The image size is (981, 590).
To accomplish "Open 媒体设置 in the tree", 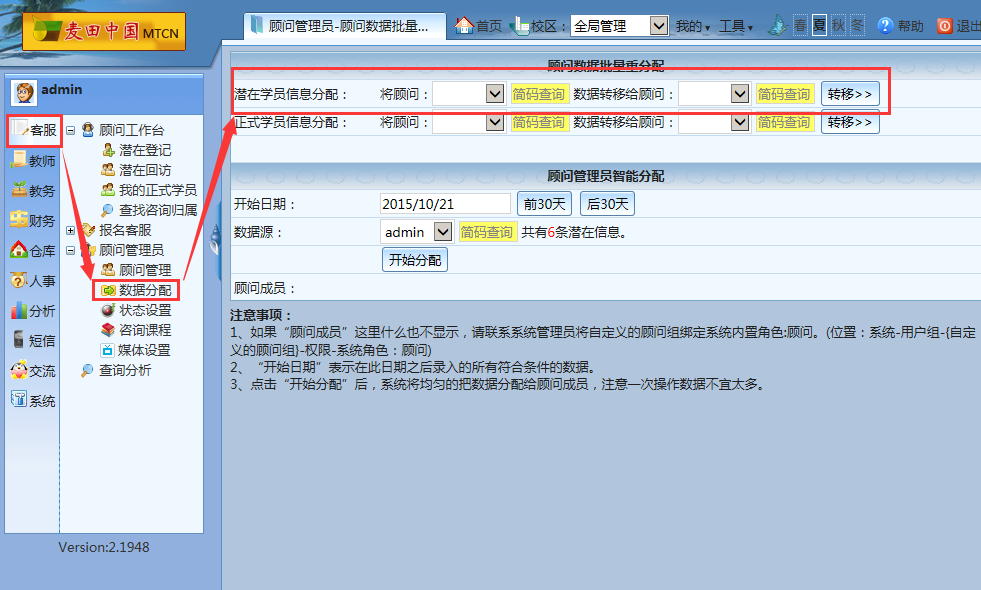I will (x=144, y=350).
